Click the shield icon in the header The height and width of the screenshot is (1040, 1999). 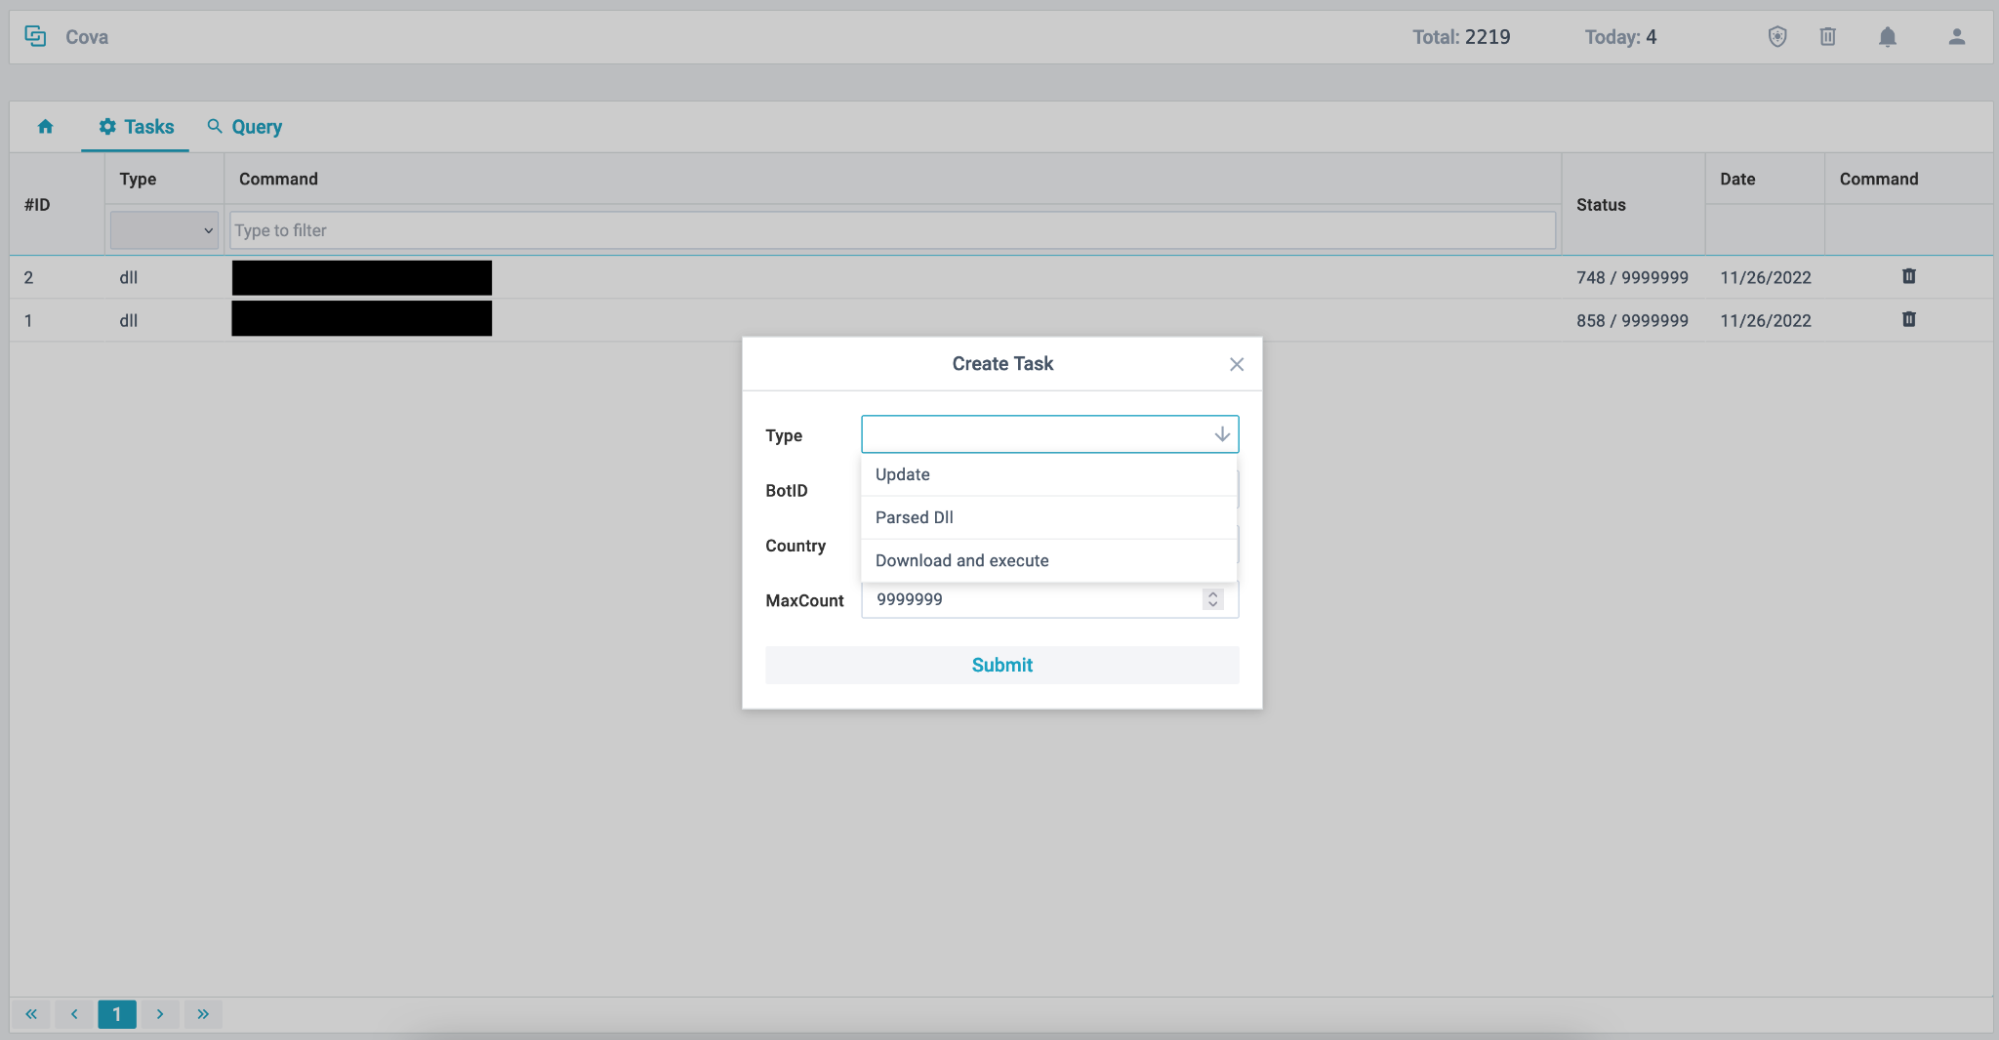click(x=1777, y=37)
